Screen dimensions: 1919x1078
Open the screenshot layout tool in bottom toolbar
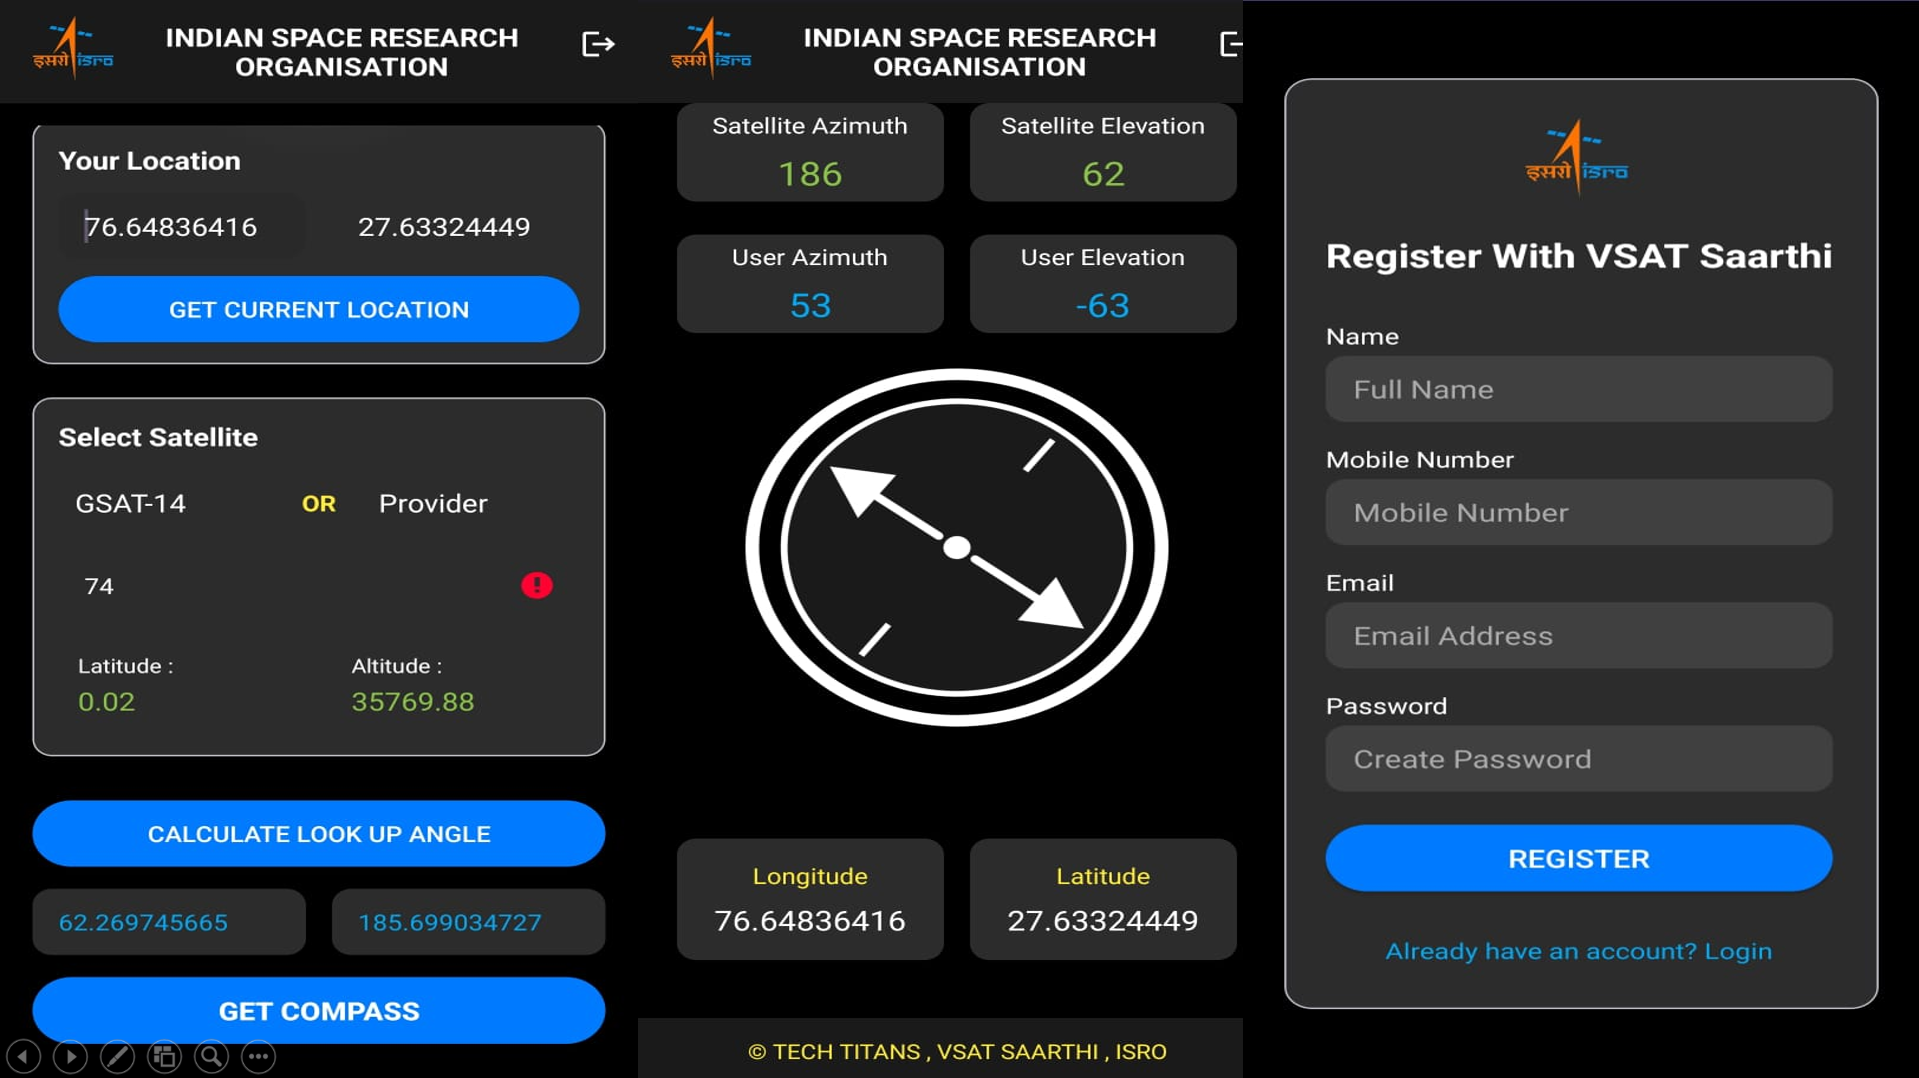(x=163, y=1056)
